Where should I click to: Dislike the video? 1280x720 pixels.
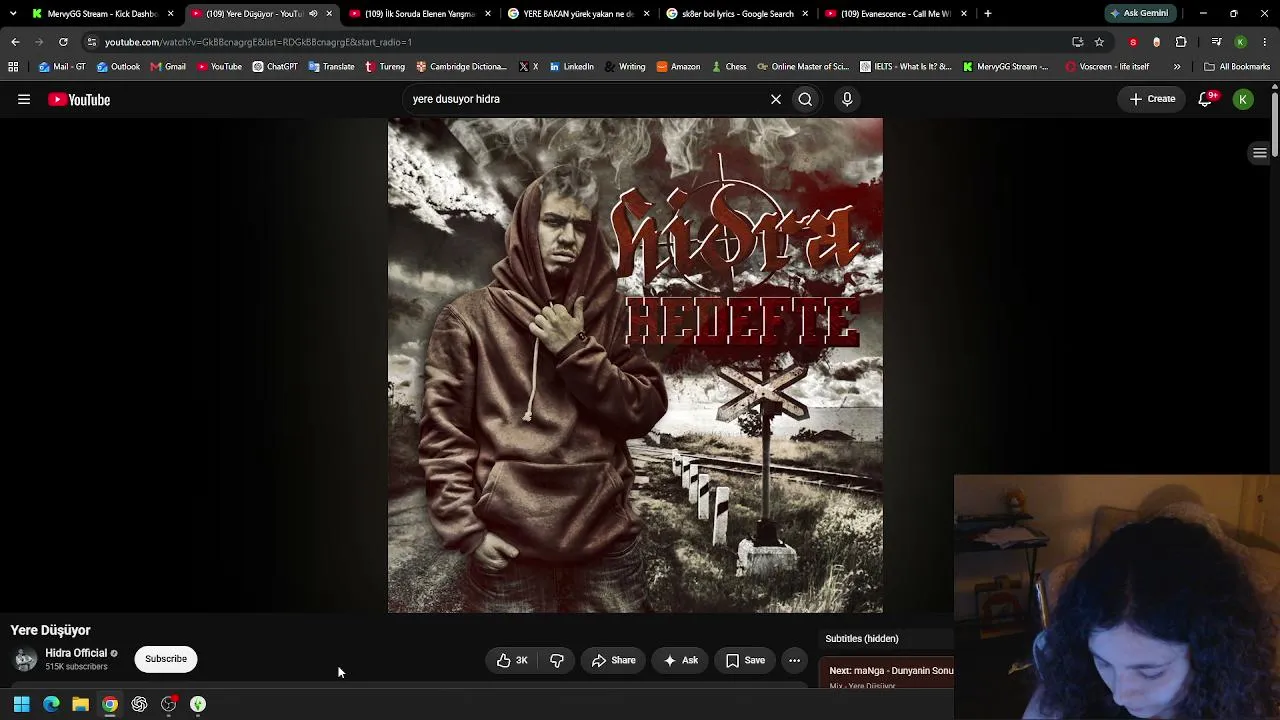click(557, 660)
